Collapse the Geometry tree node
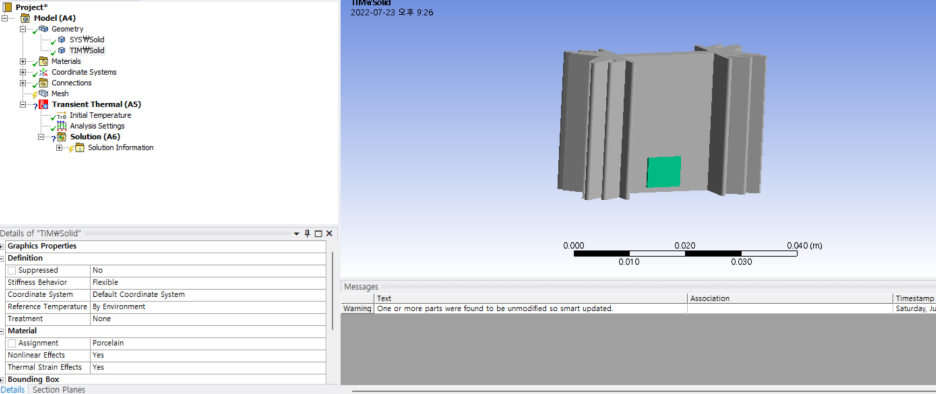 tap(23, 29)
